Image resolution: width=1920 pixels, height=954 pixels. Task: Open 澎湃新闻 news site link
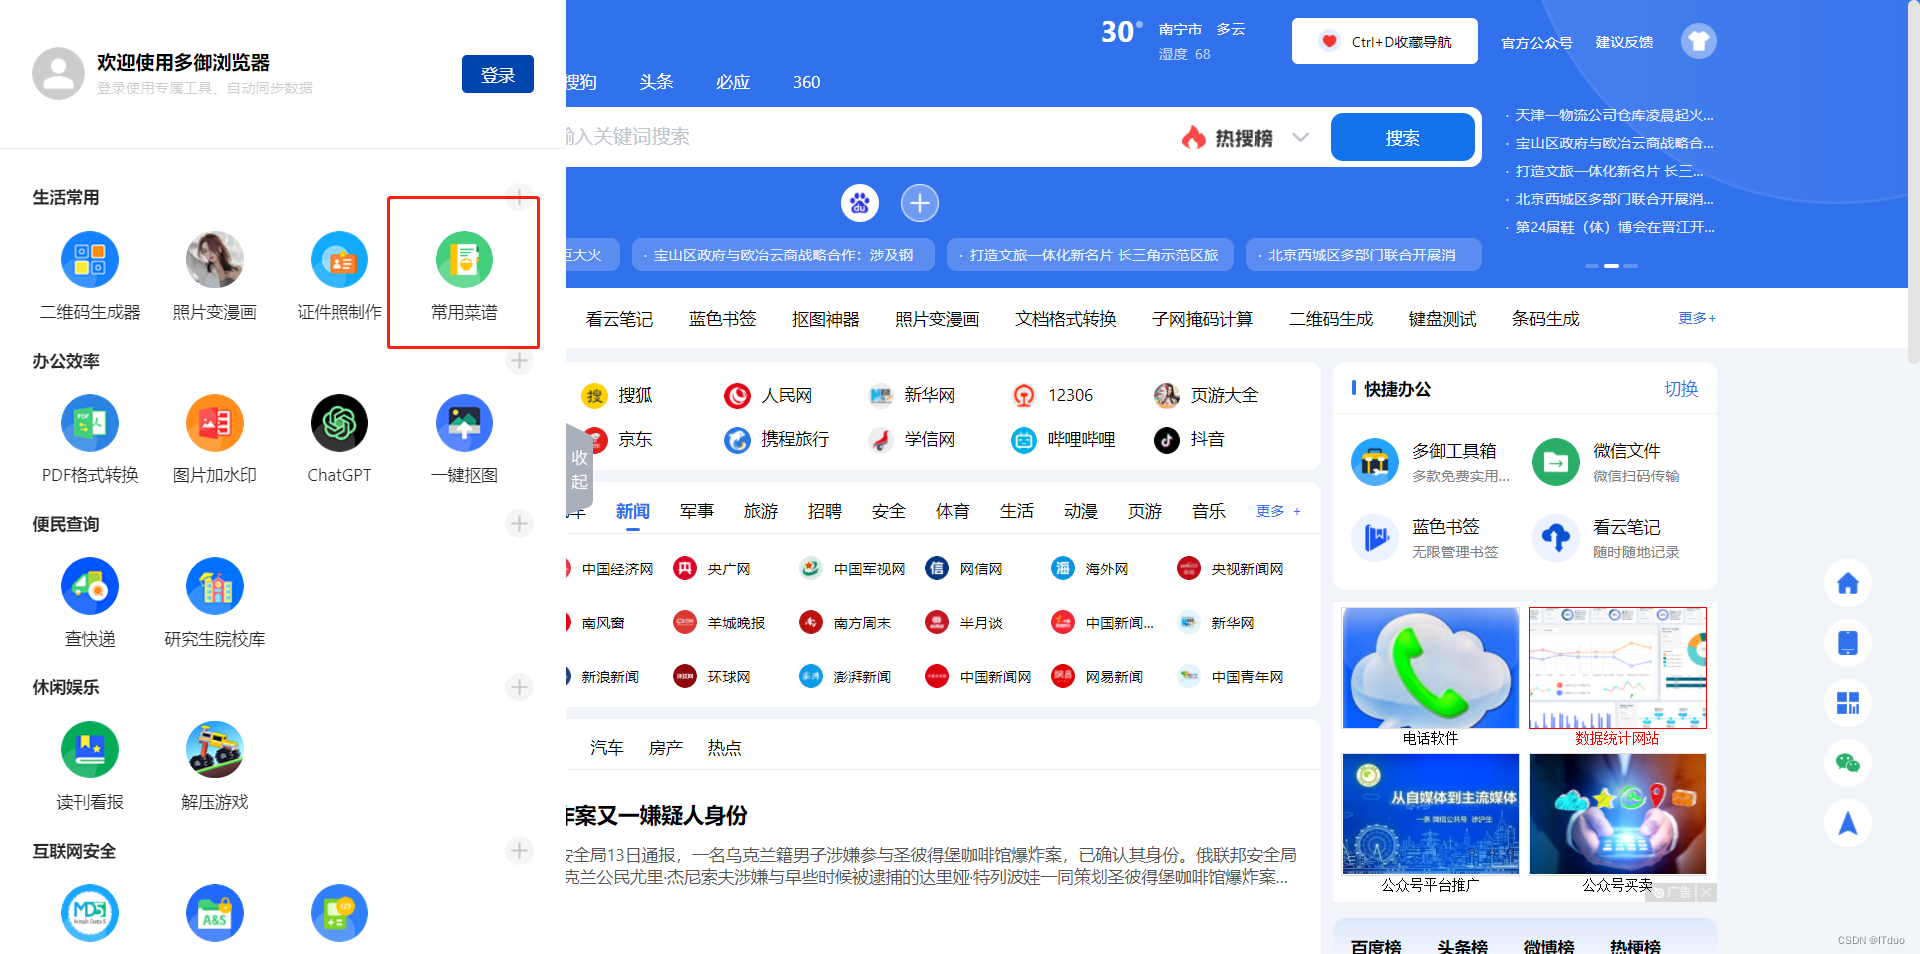[844, 677]
